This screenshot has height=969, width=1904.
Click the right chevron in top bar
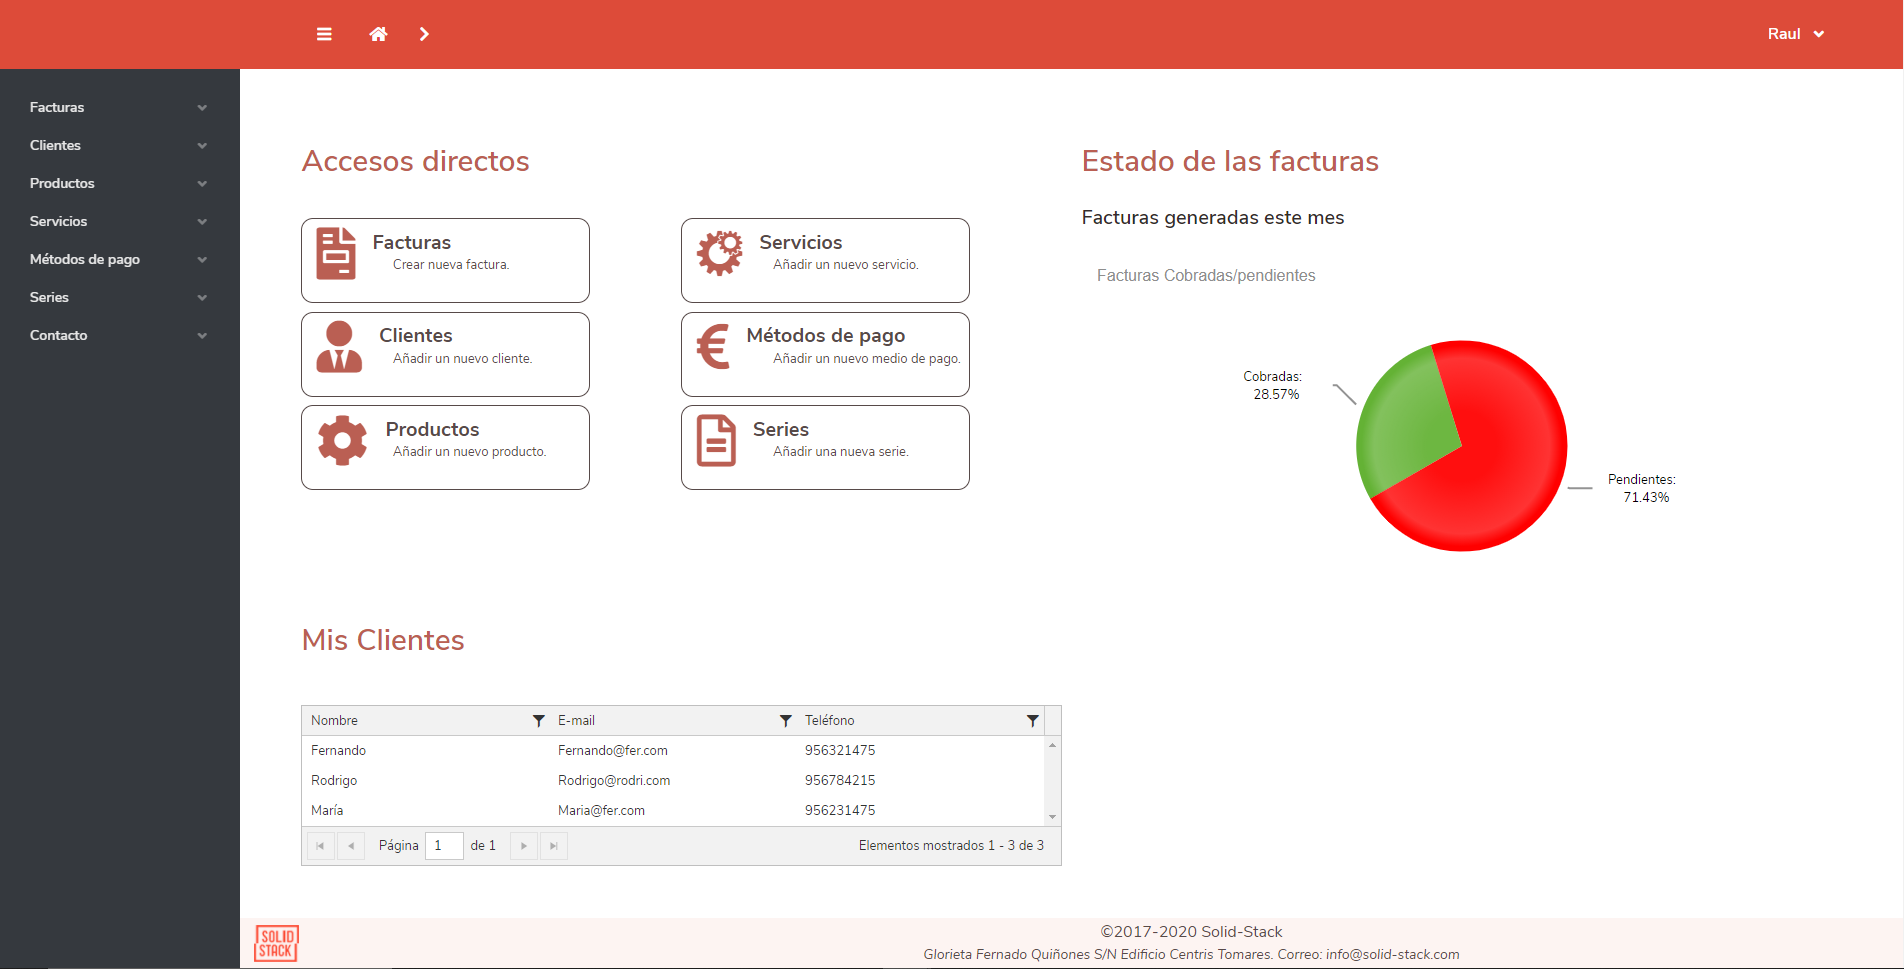(x=424, y=34)
